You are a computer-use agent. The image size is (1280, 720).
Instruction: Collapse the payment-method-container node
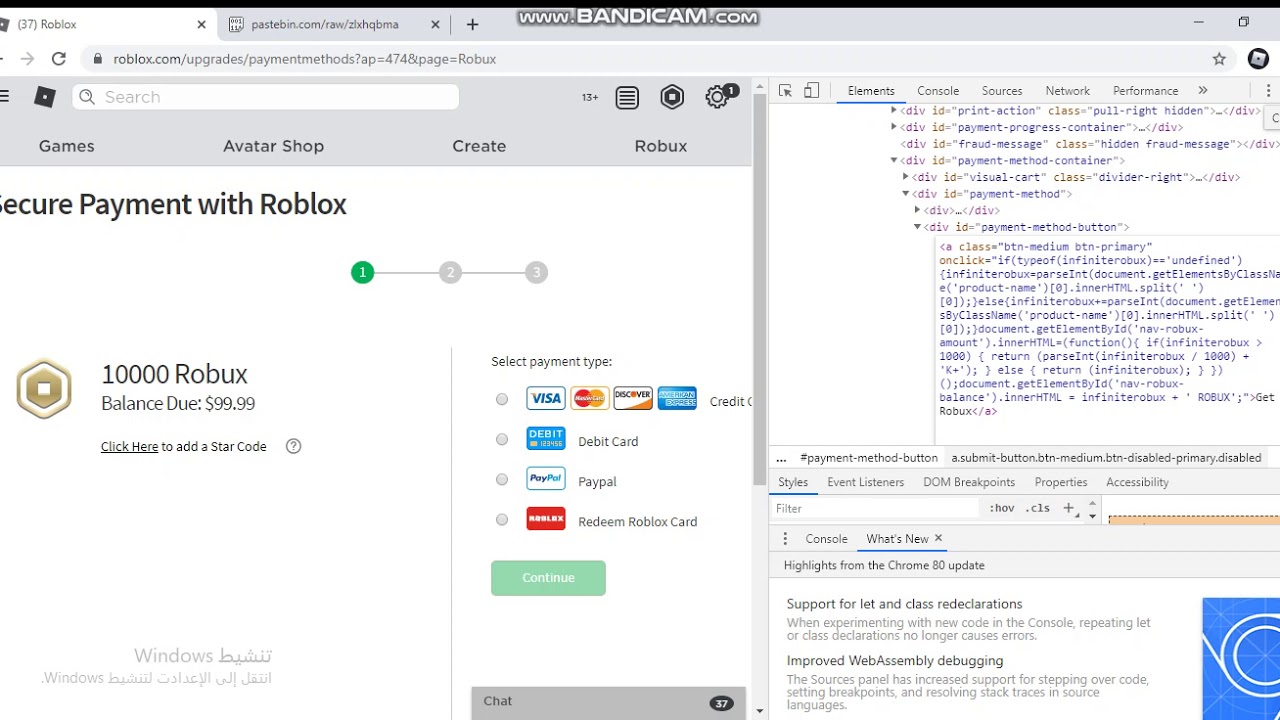point(894,160)
